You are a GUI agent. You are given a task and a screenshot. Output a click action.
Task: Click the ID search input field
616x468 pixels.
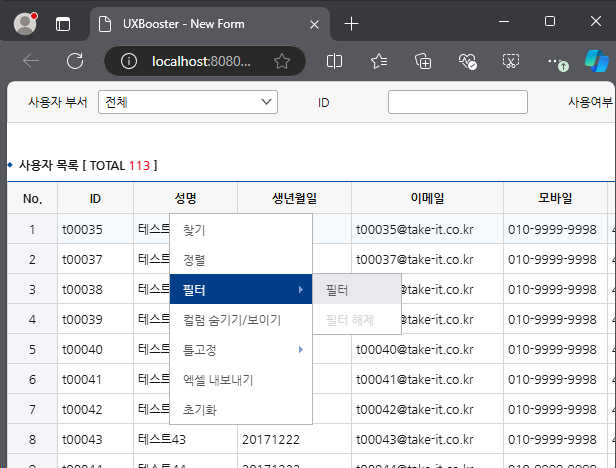pos(458,102)
